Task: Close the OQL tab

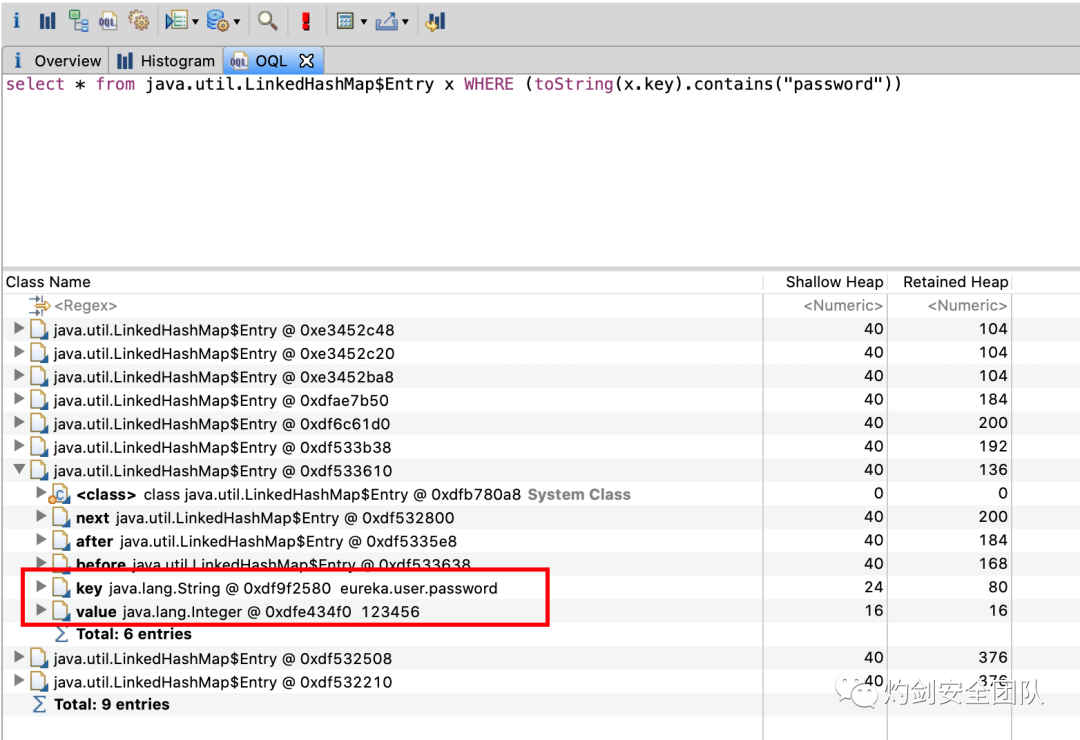Action: [307, 61]
